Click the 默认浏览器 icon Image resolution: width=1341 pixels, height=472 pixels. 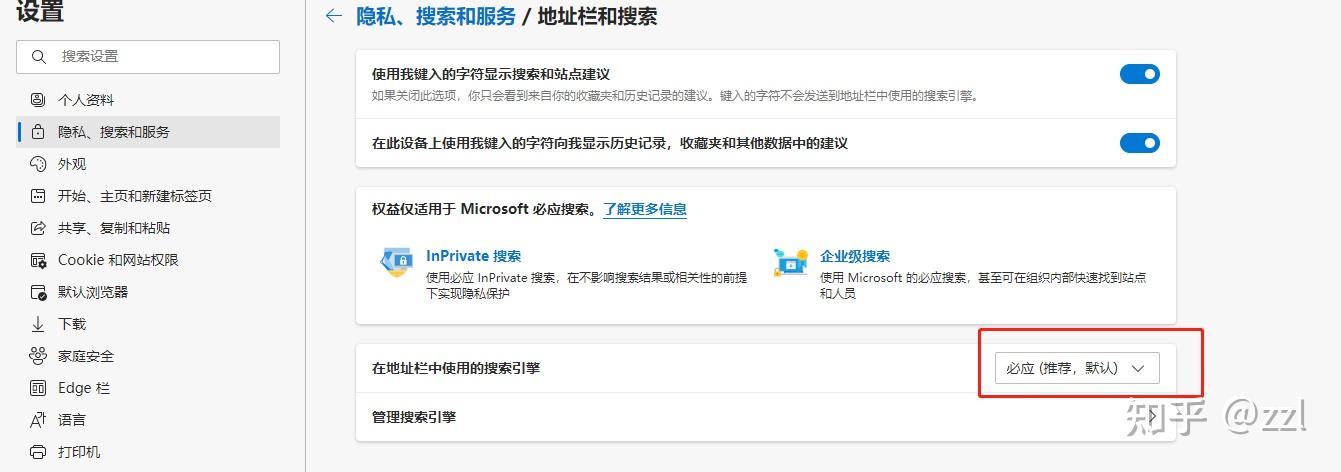(38, 292)
